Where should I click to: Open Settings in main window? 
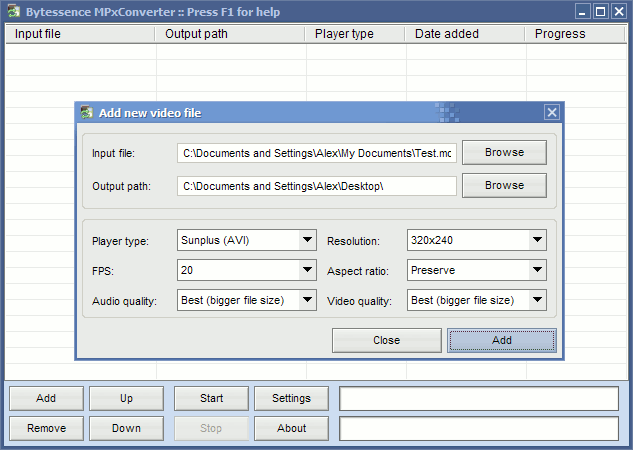click(x=291, y=398)
